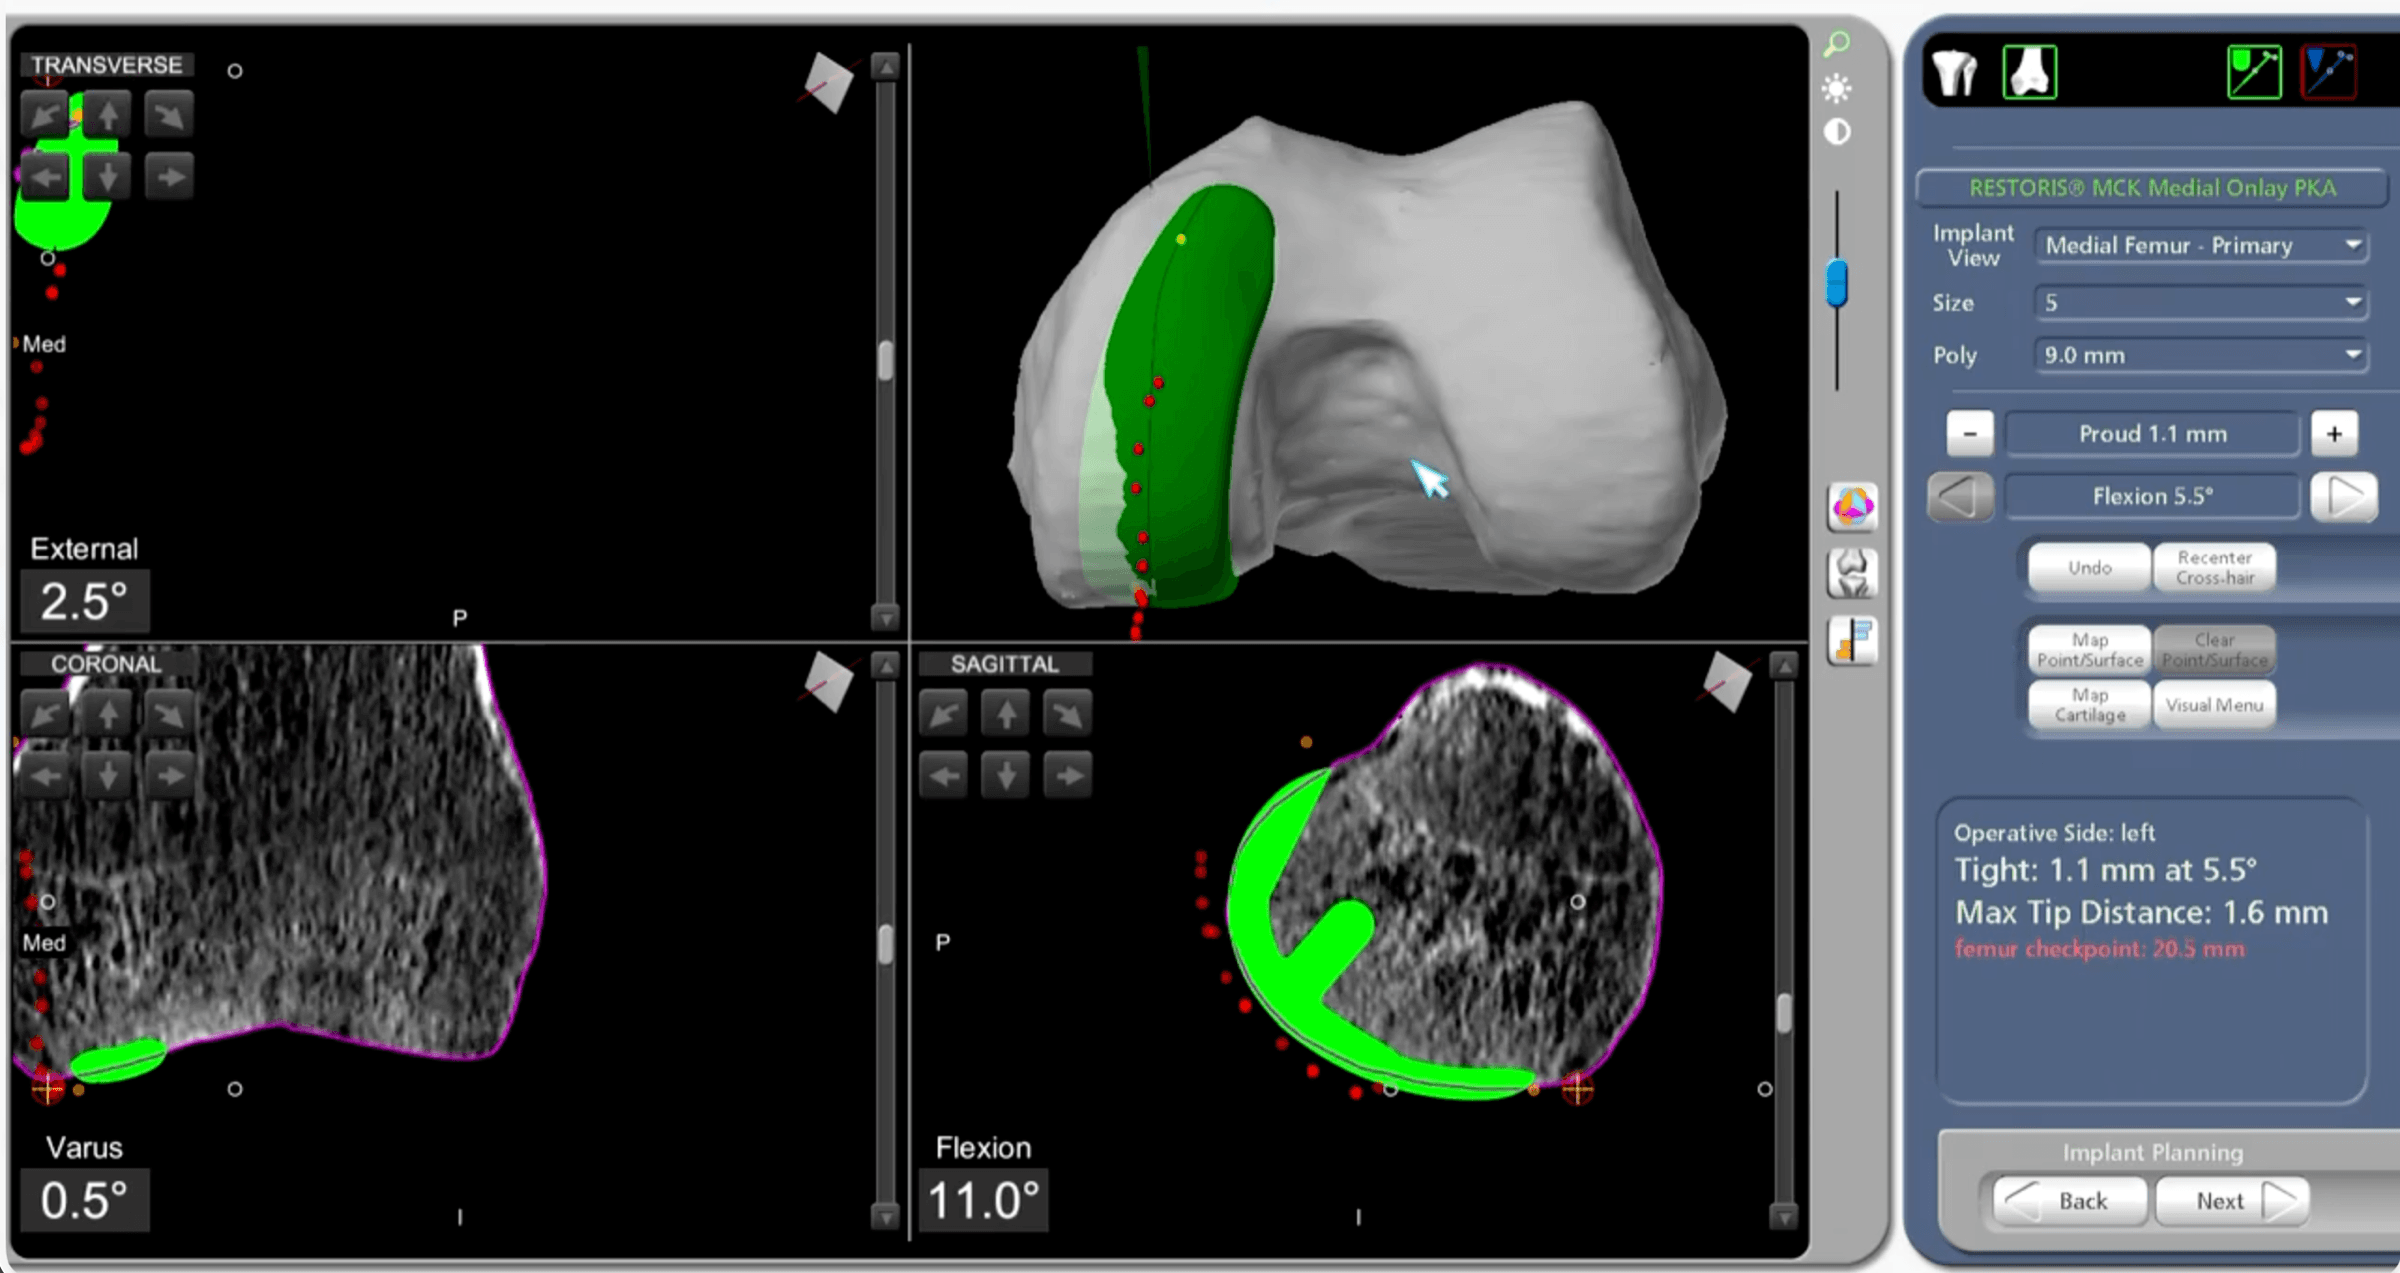Click up arrow in Coronal view
This screenshot has height=1273, width=2400.
pos(107,714)
